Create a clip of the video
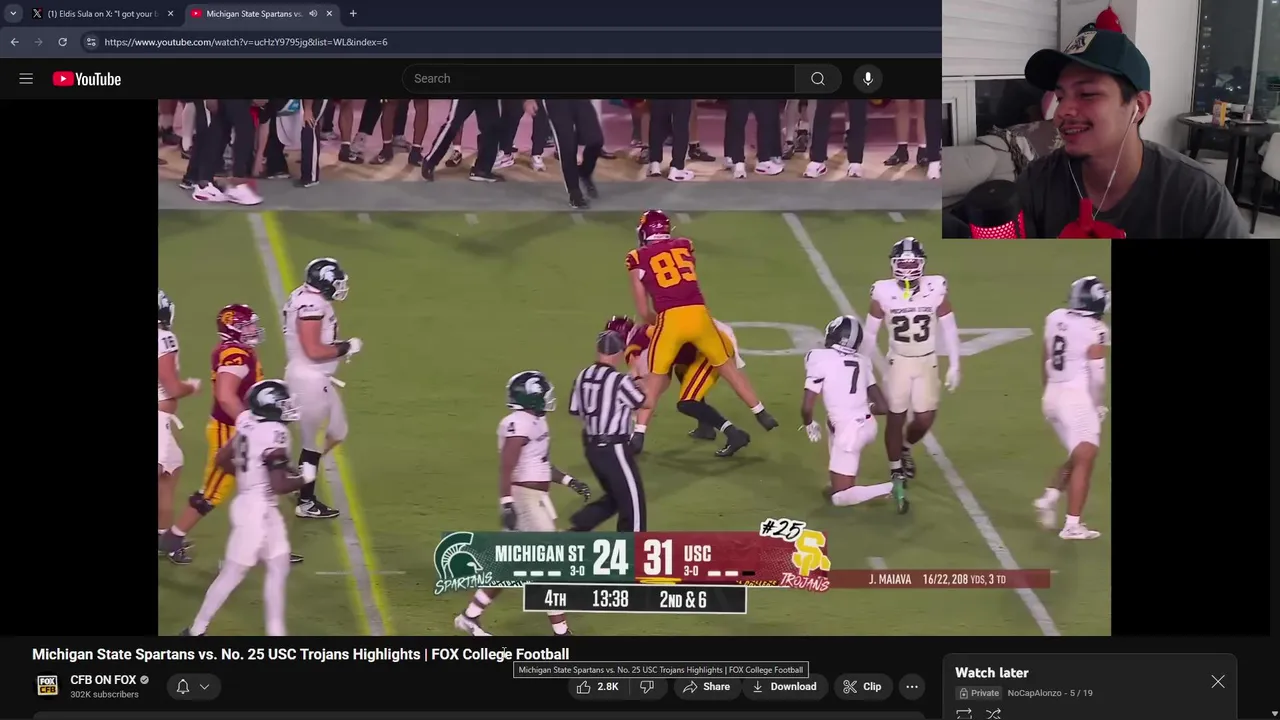 pyautogui.click(x=862, y=687)
